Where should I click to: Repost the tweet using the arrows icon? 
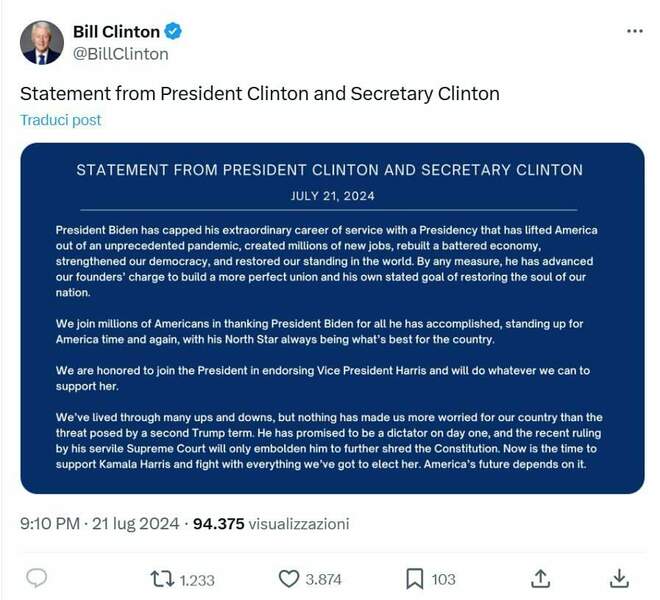tap(161, 578)
